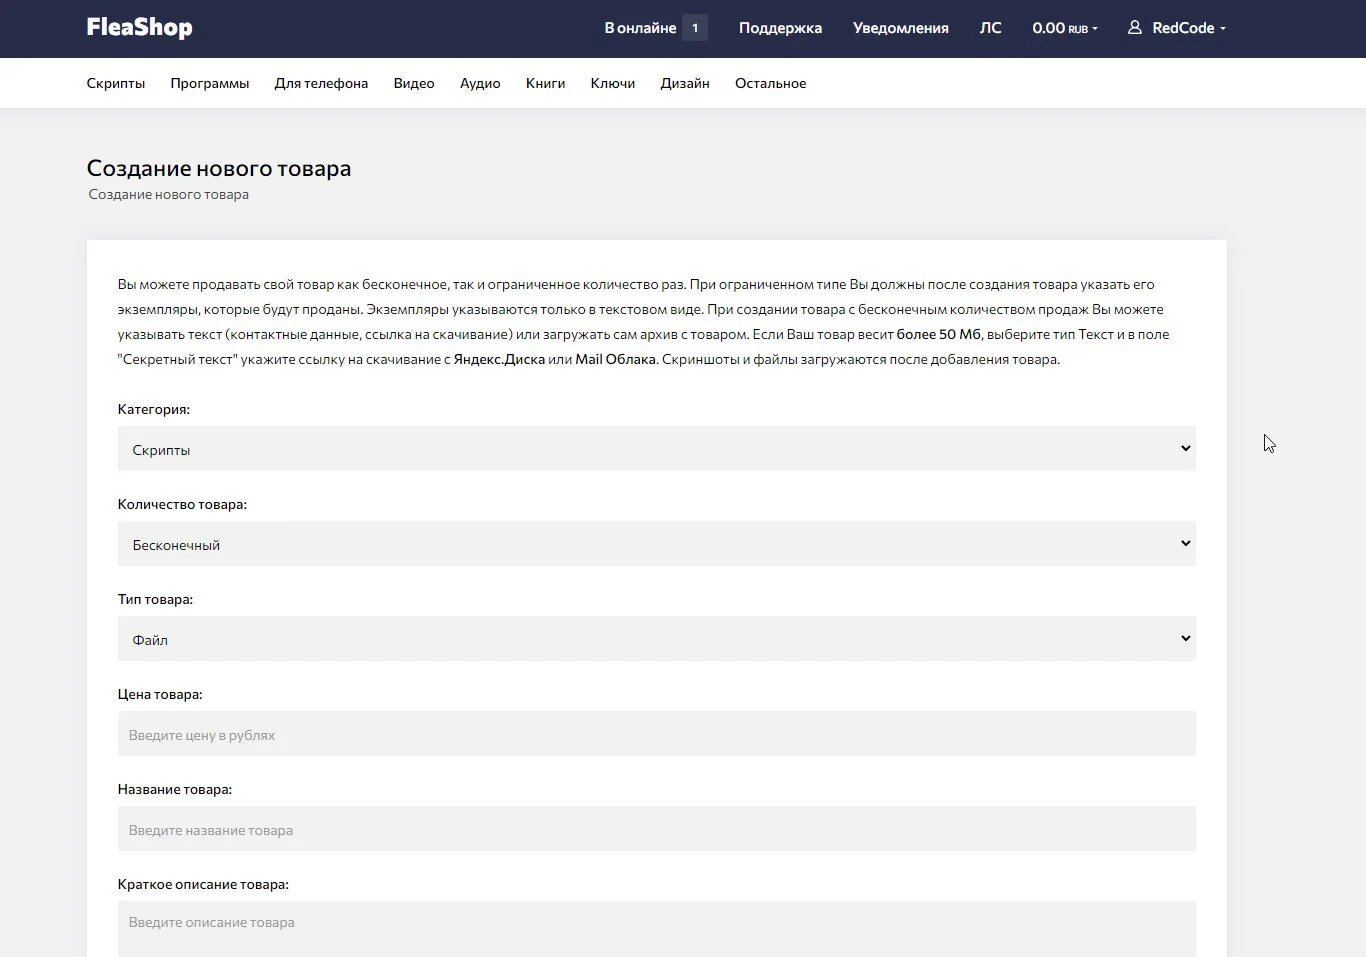The image size is (1366, 957).
Task: Select the Для телефона category
Action: click(321, 83)
